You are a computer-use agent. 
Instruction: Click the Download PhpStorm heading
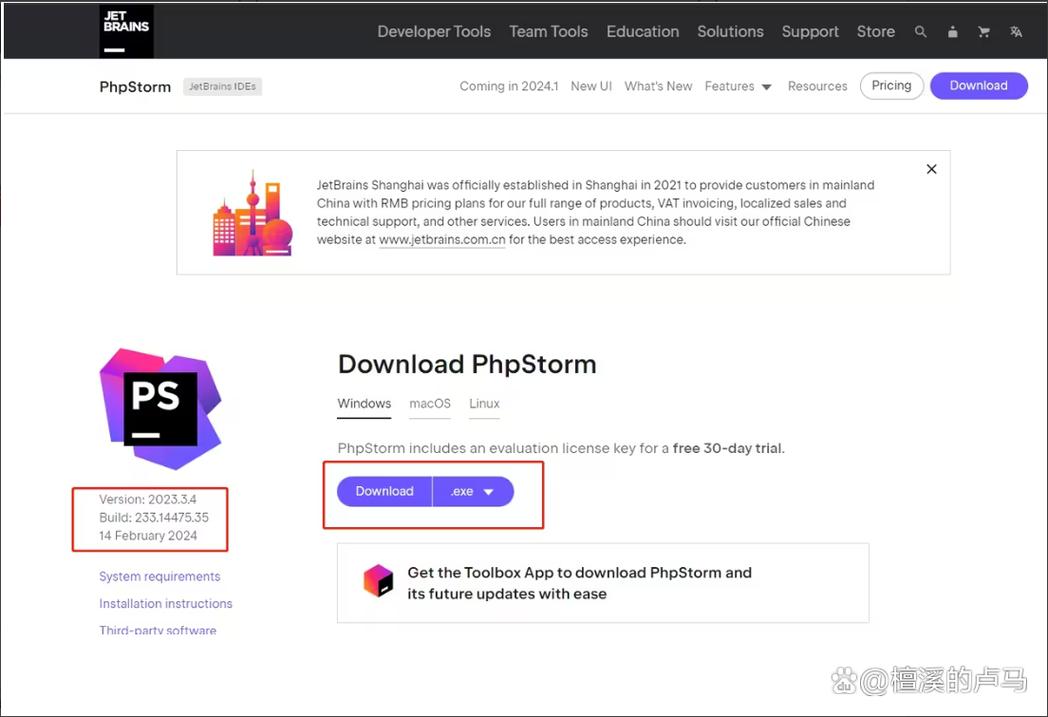[467, 364]
